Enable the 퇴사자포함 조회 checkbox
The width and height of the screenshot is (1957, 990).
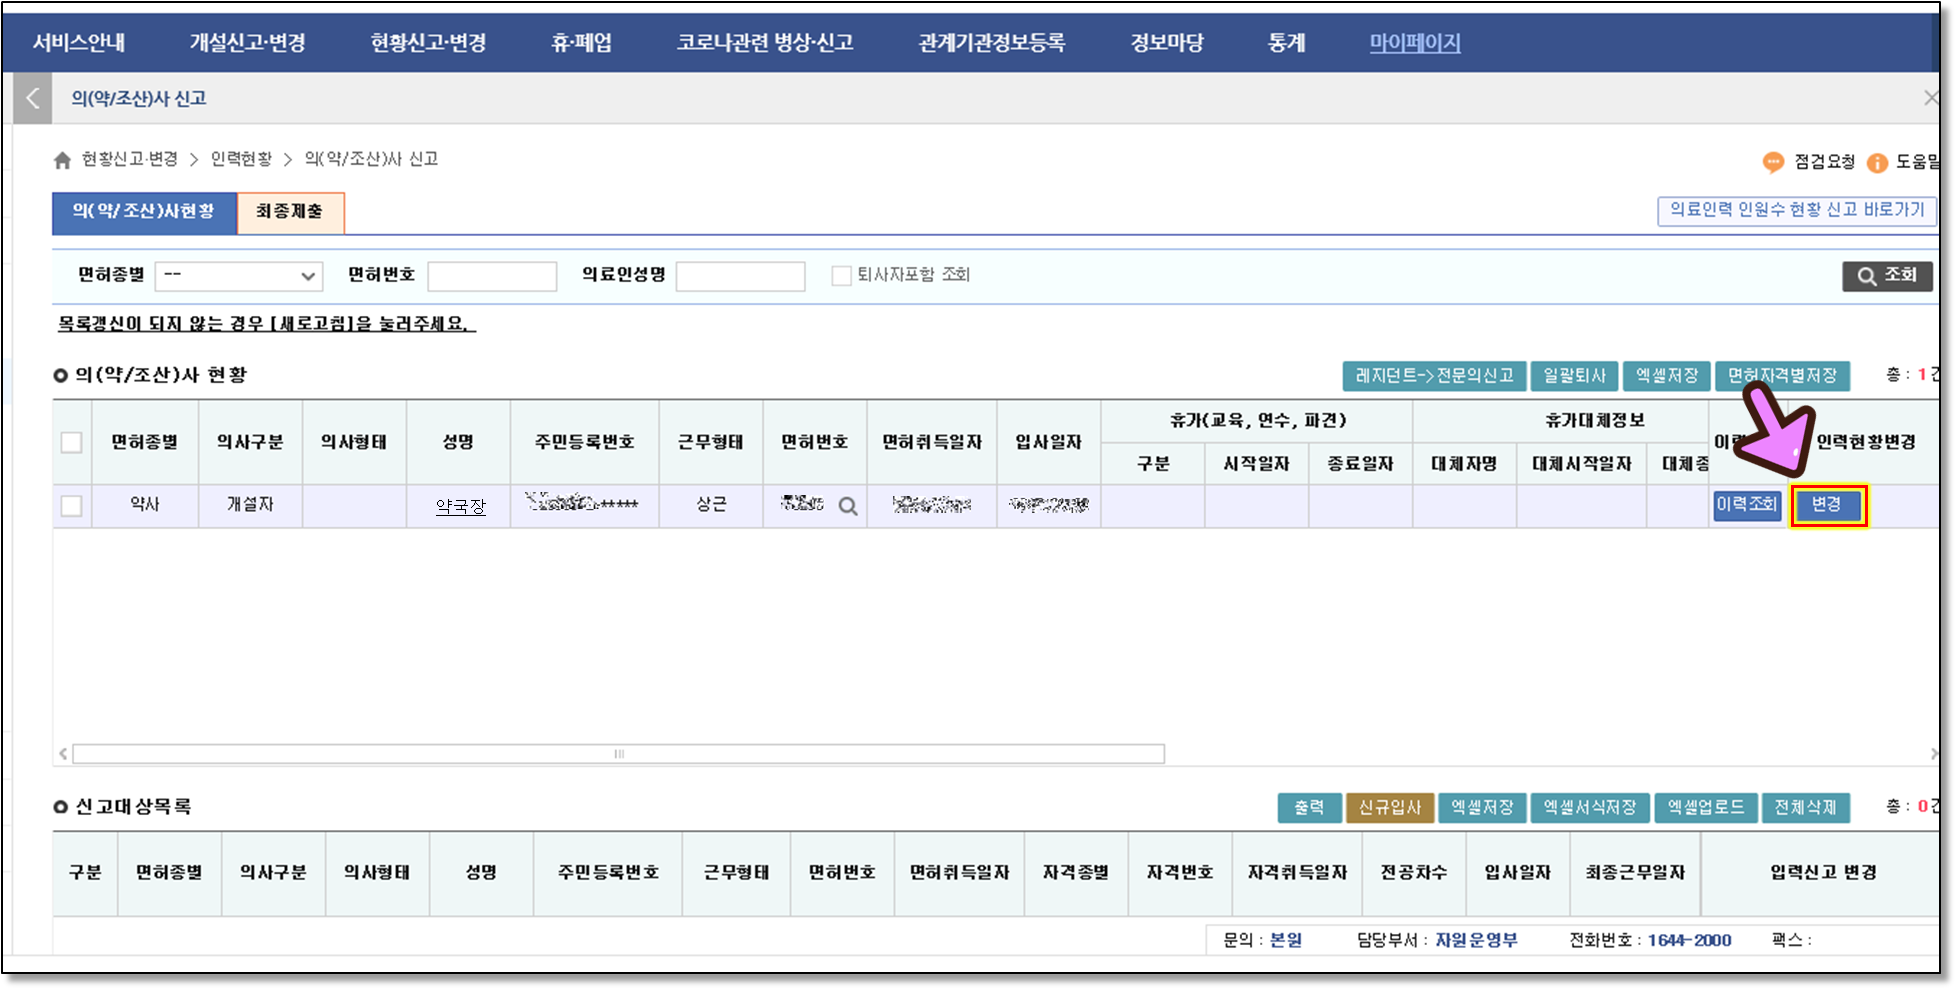[841, 275]
